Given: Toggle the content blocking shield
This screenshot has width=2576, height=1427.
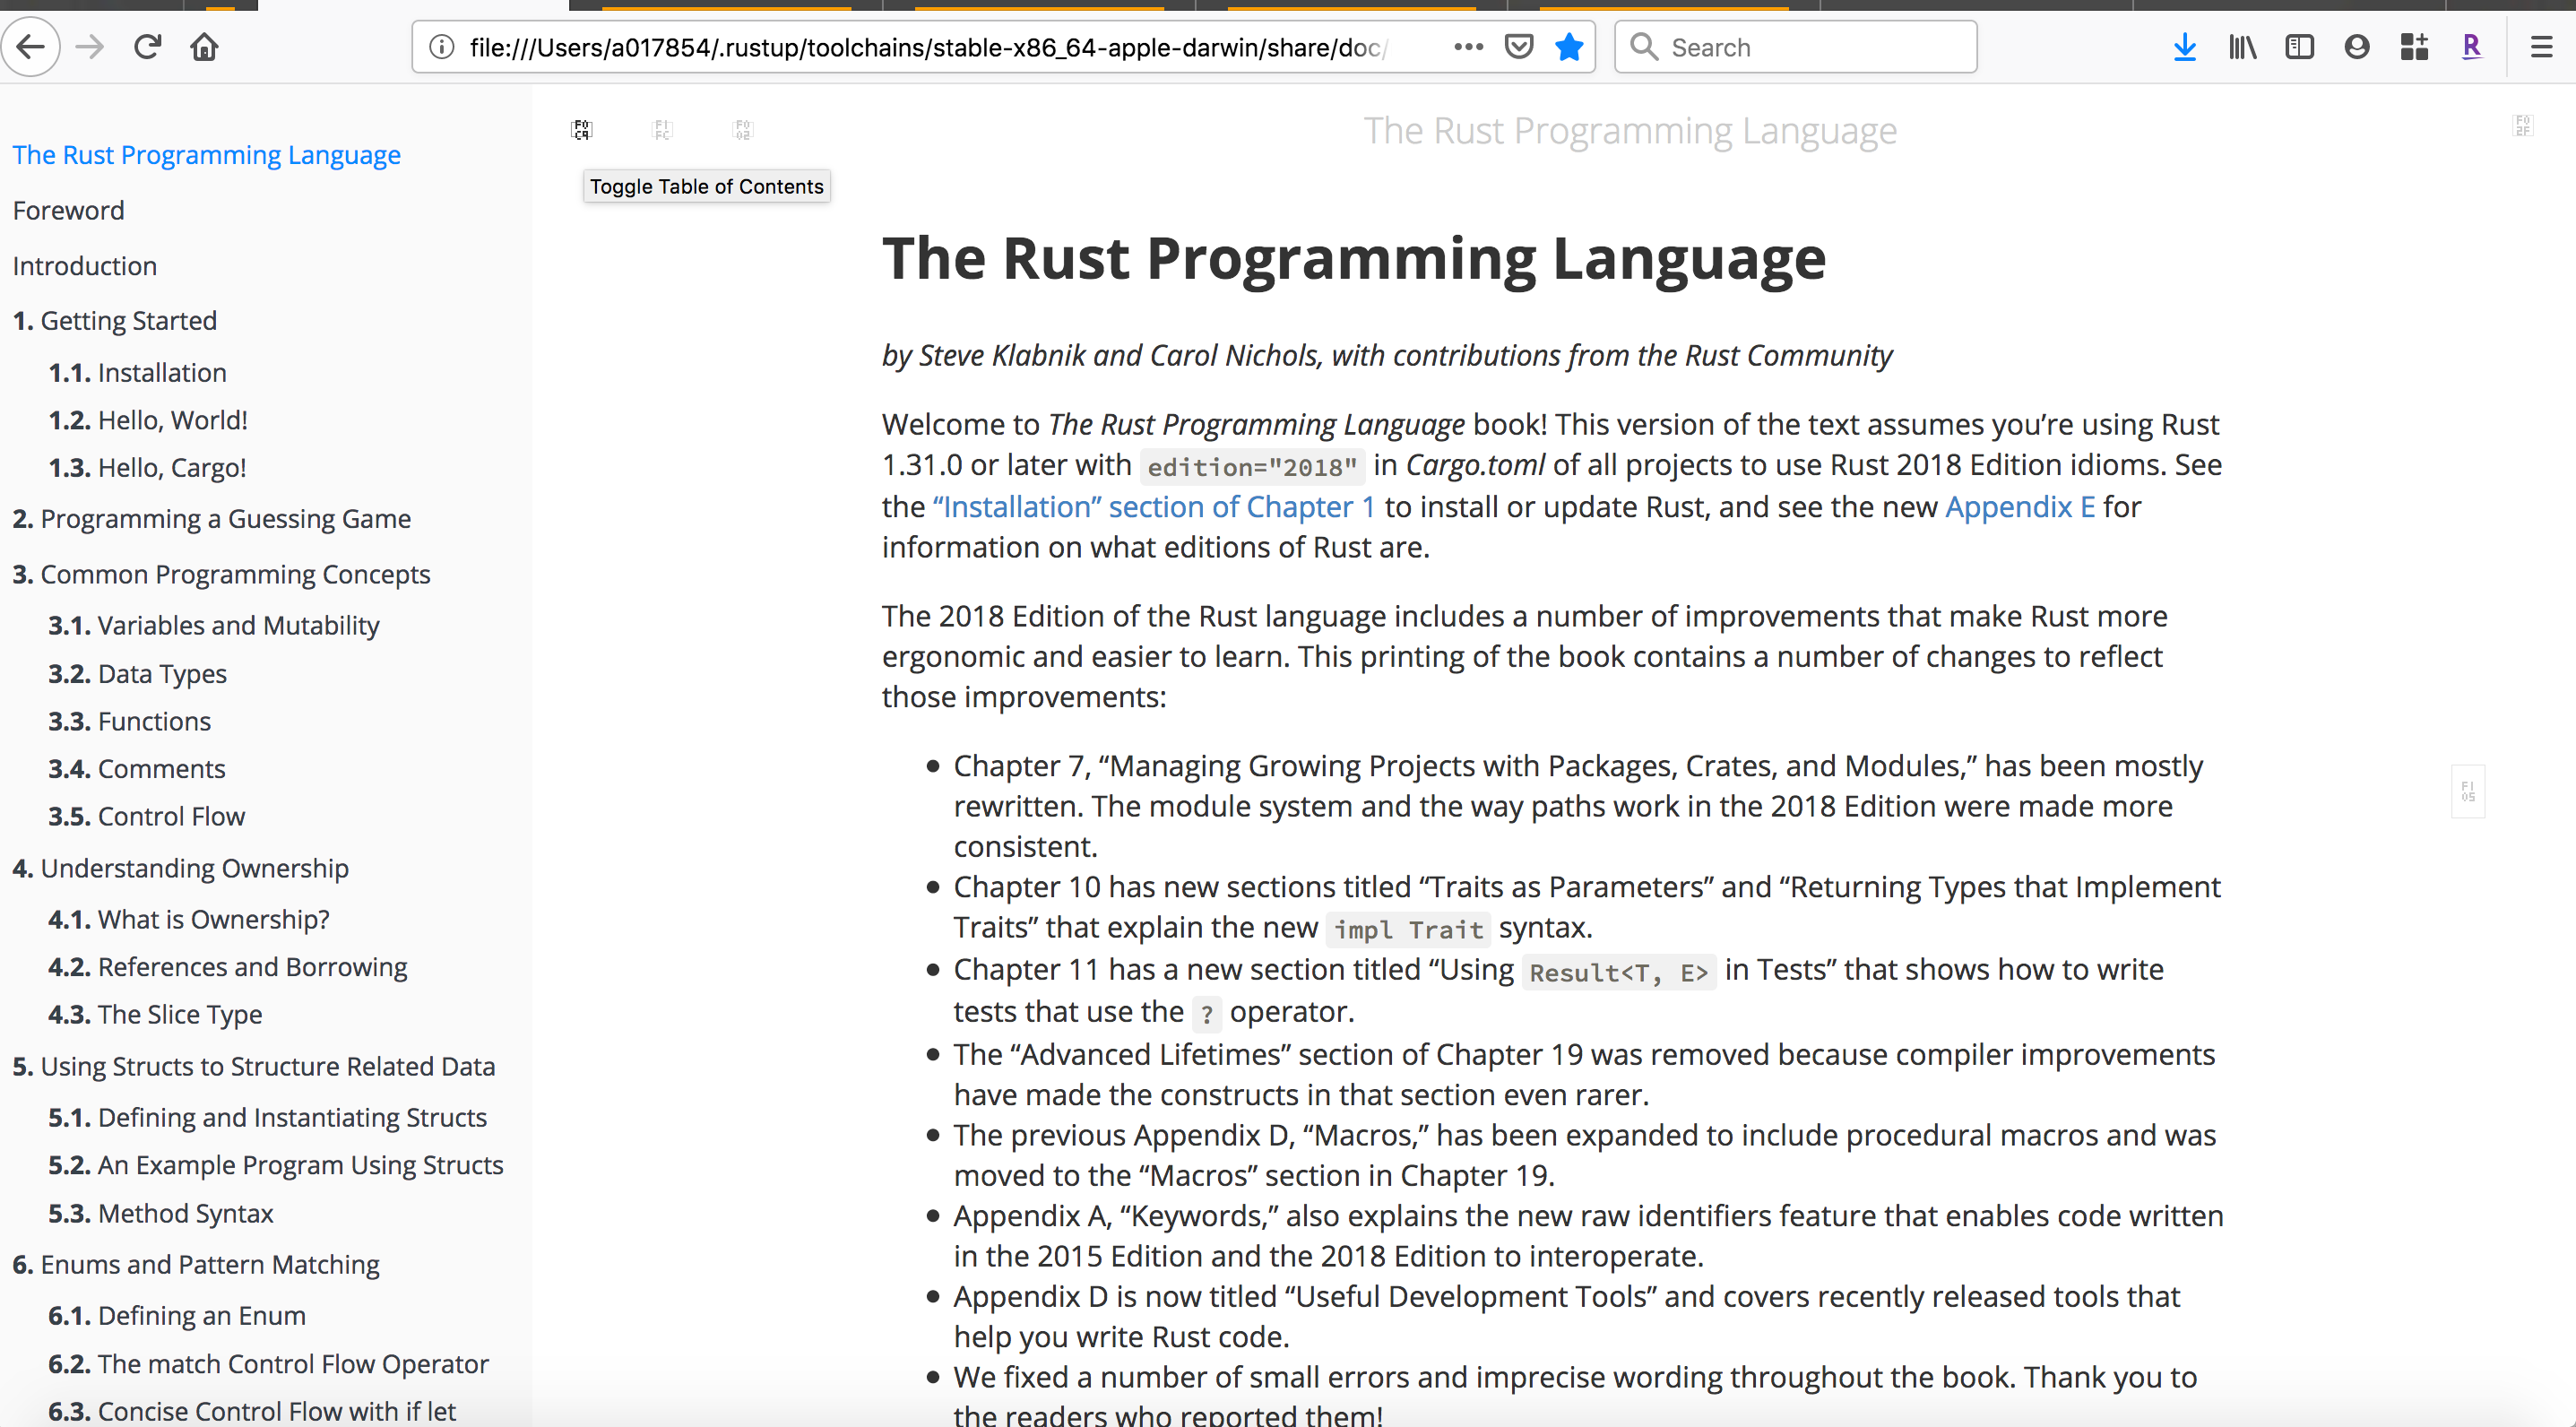Looking at the screenshot, I should (1518, 46).
